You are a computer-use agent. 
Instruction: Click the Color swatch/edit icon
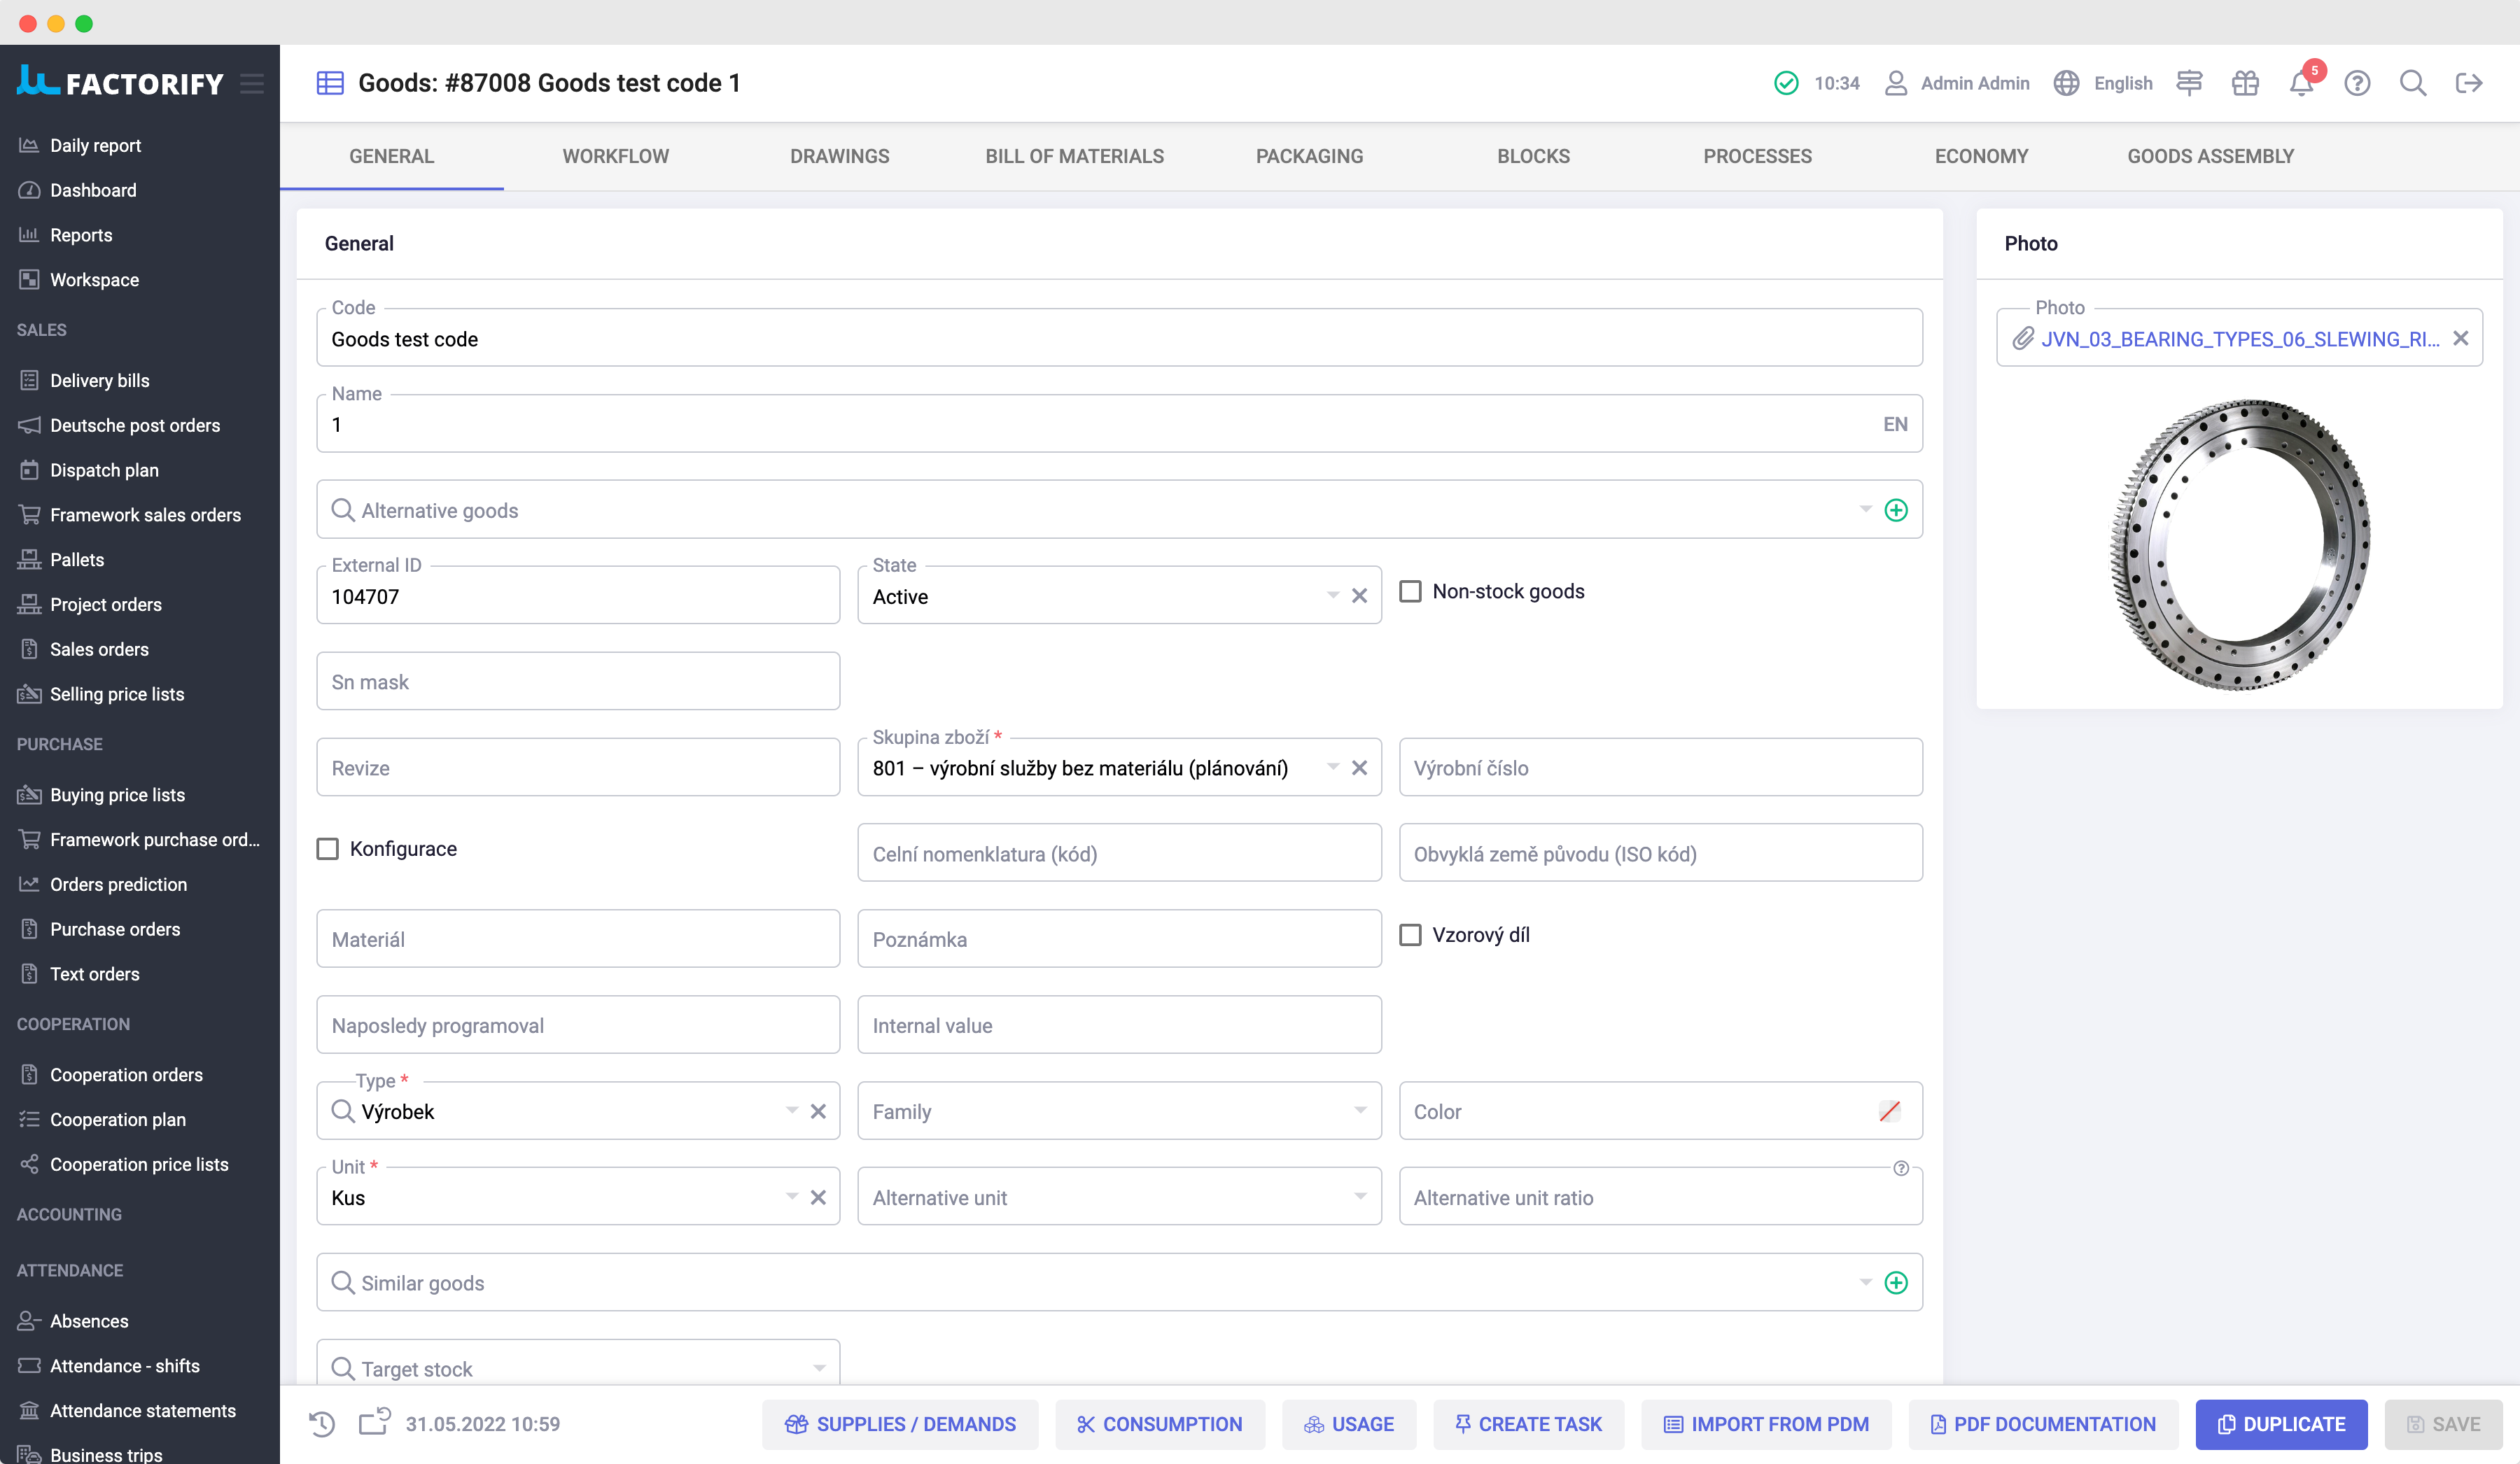coord(1889,1110)
